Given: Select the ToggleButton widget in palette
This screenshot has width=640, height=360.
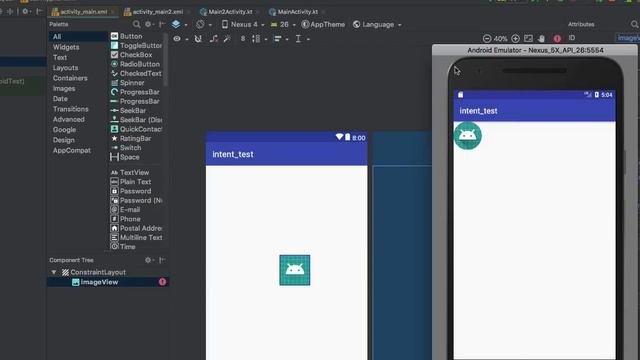Looking at the screenshot, I should pyautogui.click(x=136, y=46).
